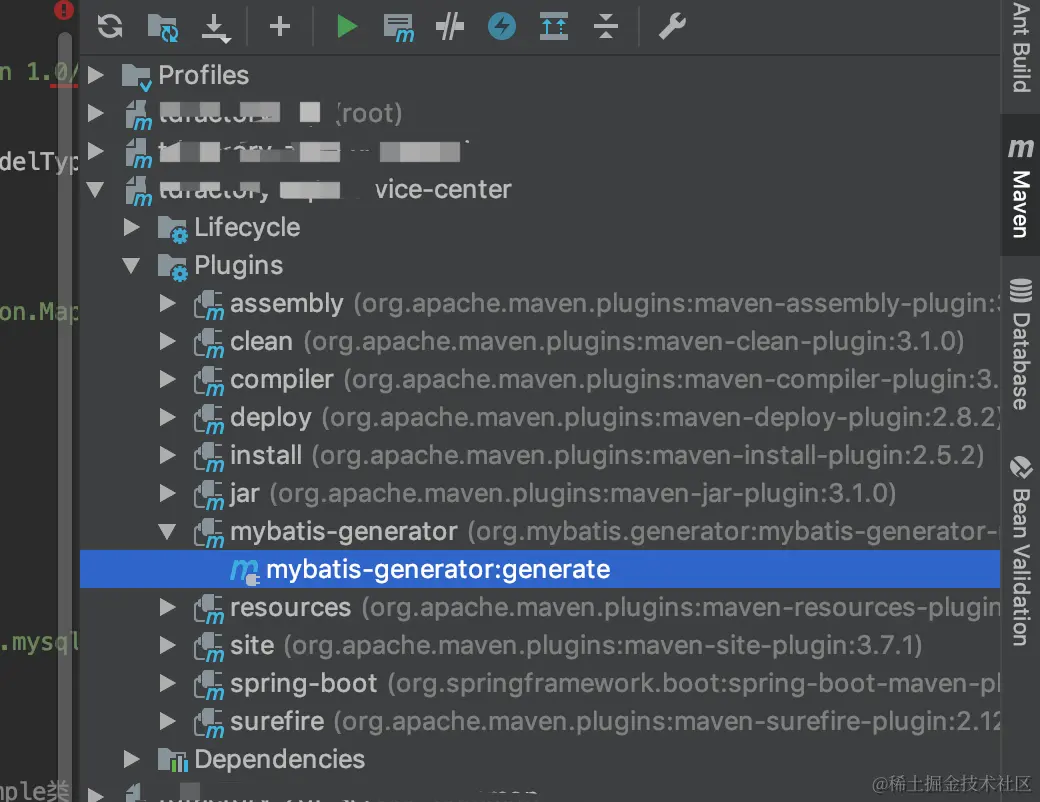
Task: Expand the assembly plugin node
Action: point(168,303)
